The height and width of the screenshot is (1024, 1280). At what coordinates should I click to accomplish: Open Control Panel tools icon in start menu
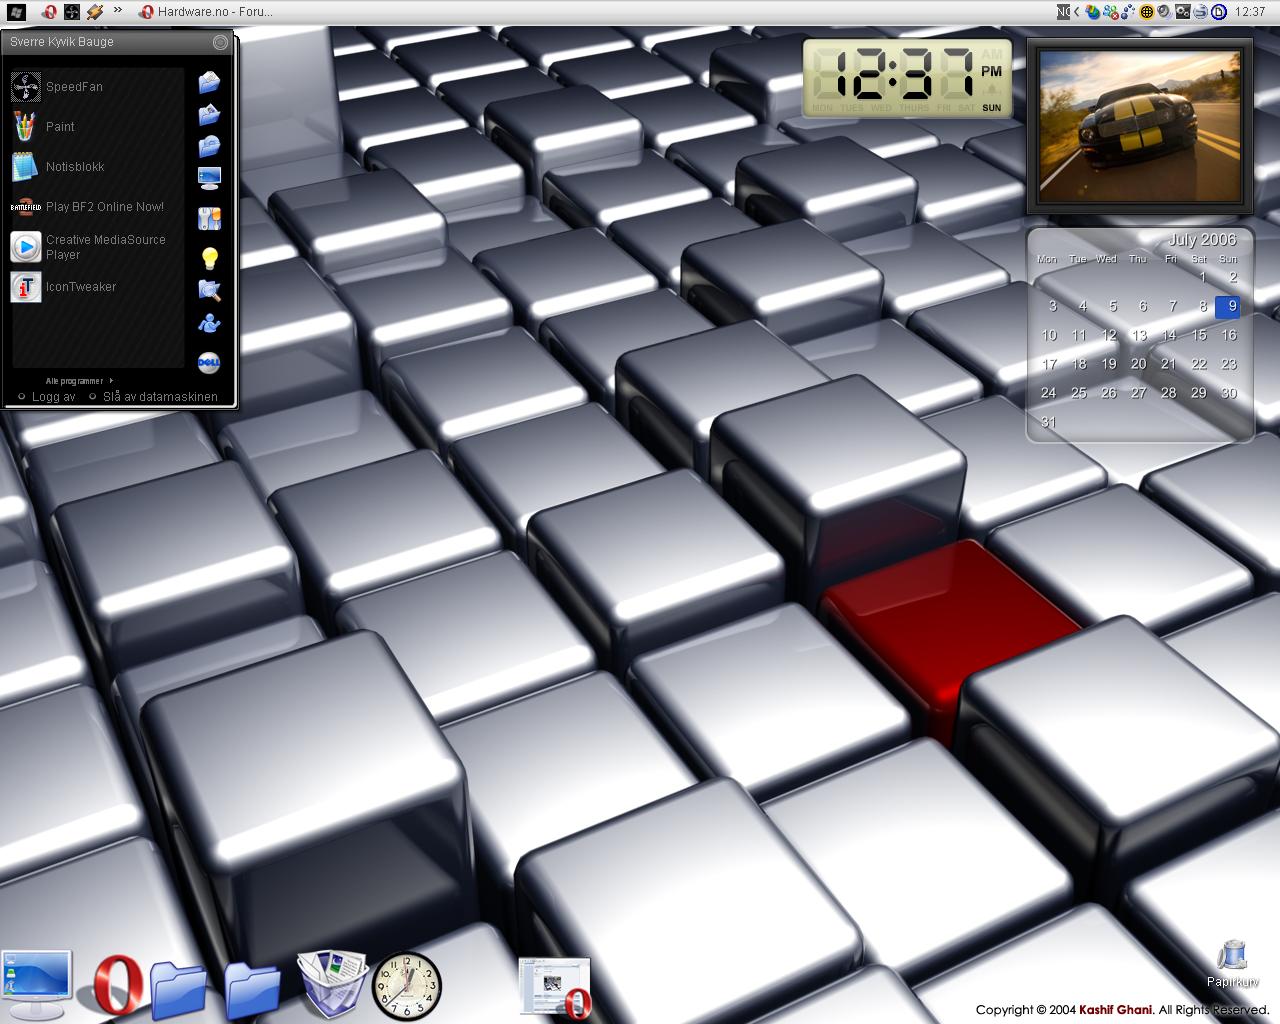[x=209, y=218]
